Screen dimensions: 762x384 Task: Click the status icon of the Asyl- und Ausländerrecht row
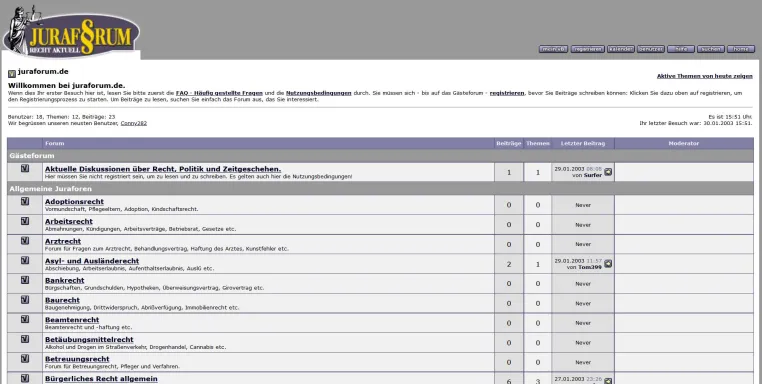(x=25, y=261)
